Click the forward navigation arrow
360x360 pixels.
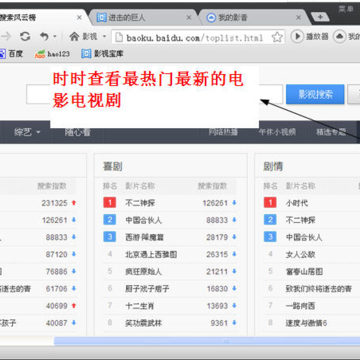(x=6, y=36)
